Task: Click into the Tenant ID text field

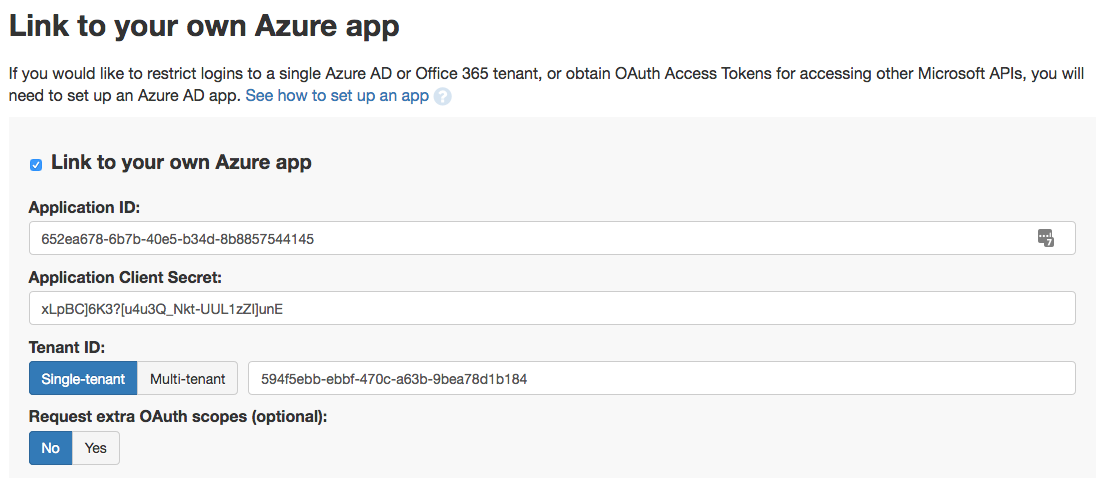Action: click(661, 379)
